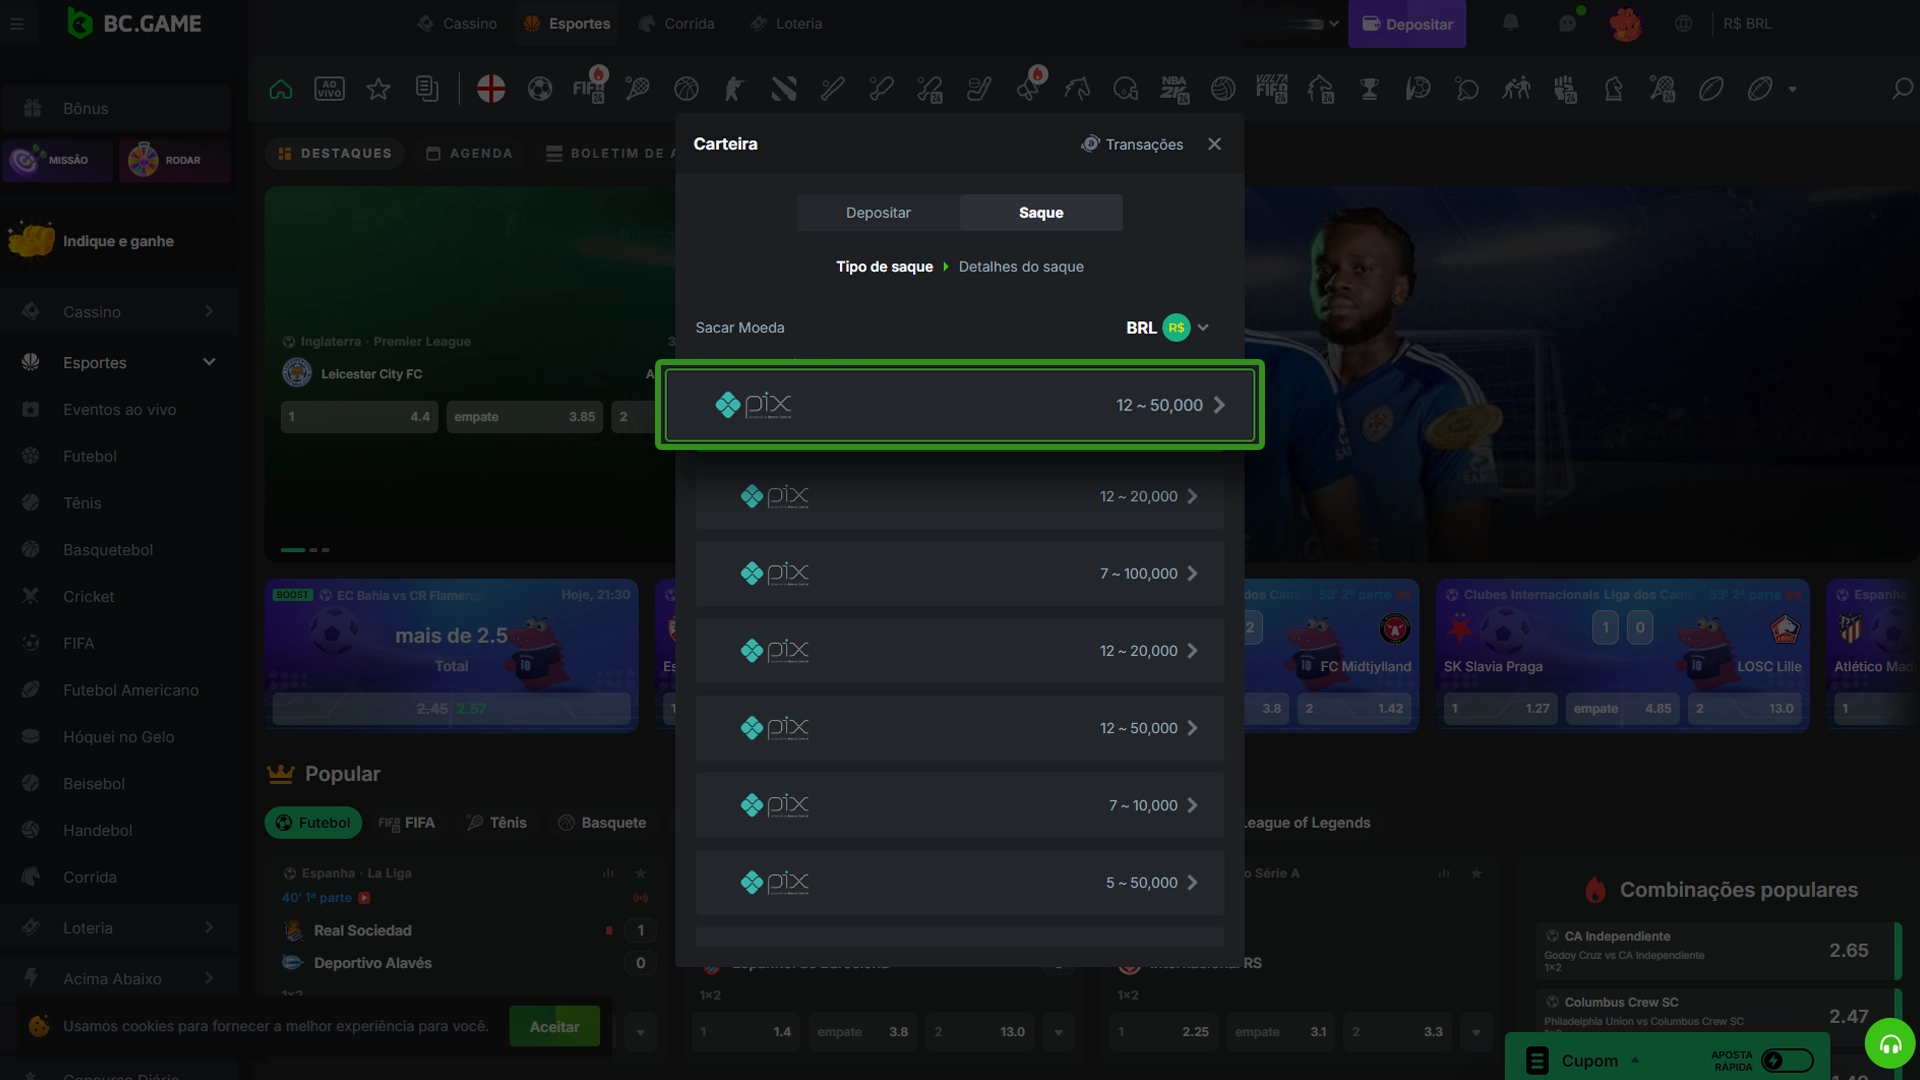
Task: Switch to the Saque tab
Action: pyautogui.click(x=1040, y=212)
